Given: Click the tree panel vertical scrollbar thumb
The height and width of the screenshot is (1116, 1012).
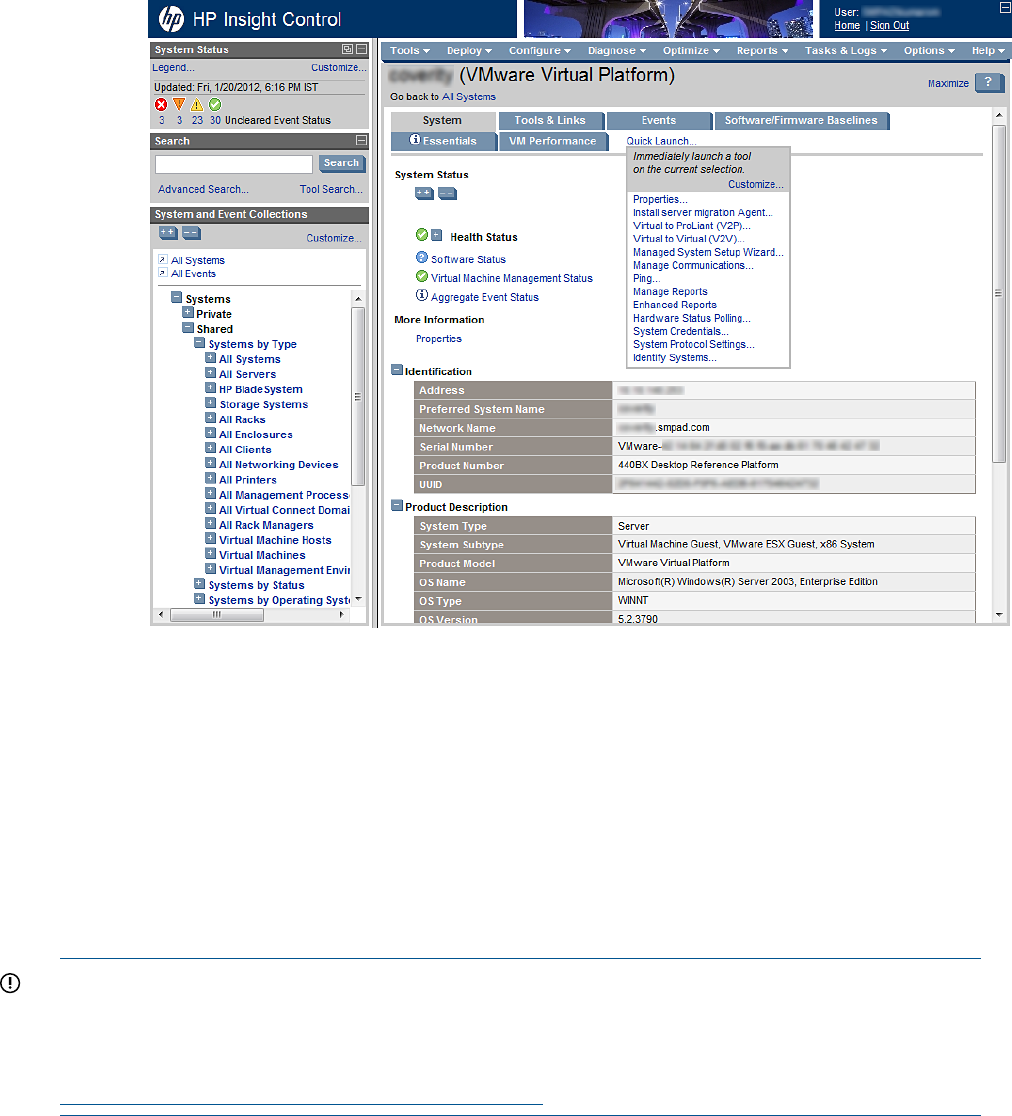Looking at the screenshot, I should click(358, 396).
